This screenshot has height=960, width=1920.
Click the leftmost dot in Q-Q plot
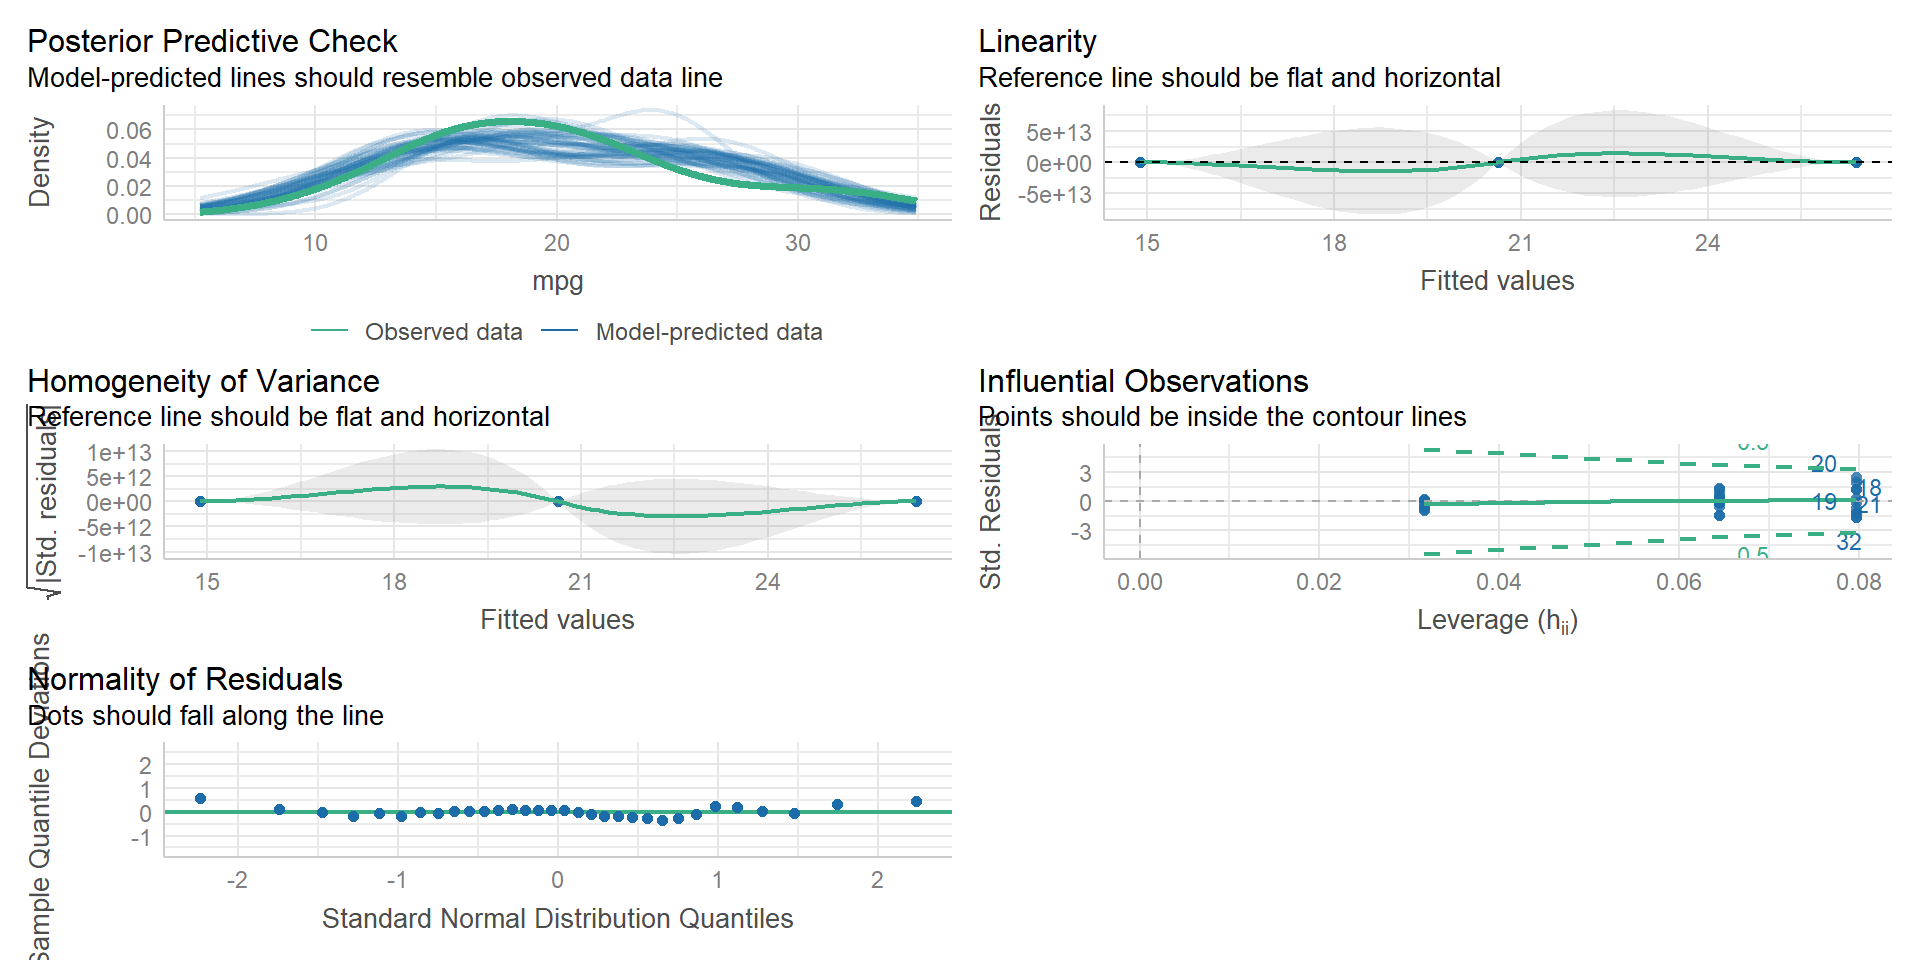pos(200,798)
